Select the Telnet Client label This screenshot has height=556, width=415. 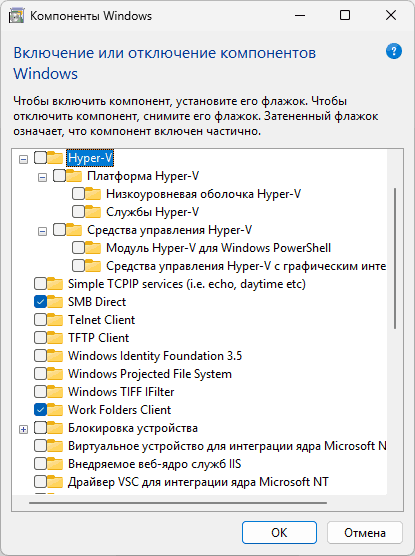(101, 320)
